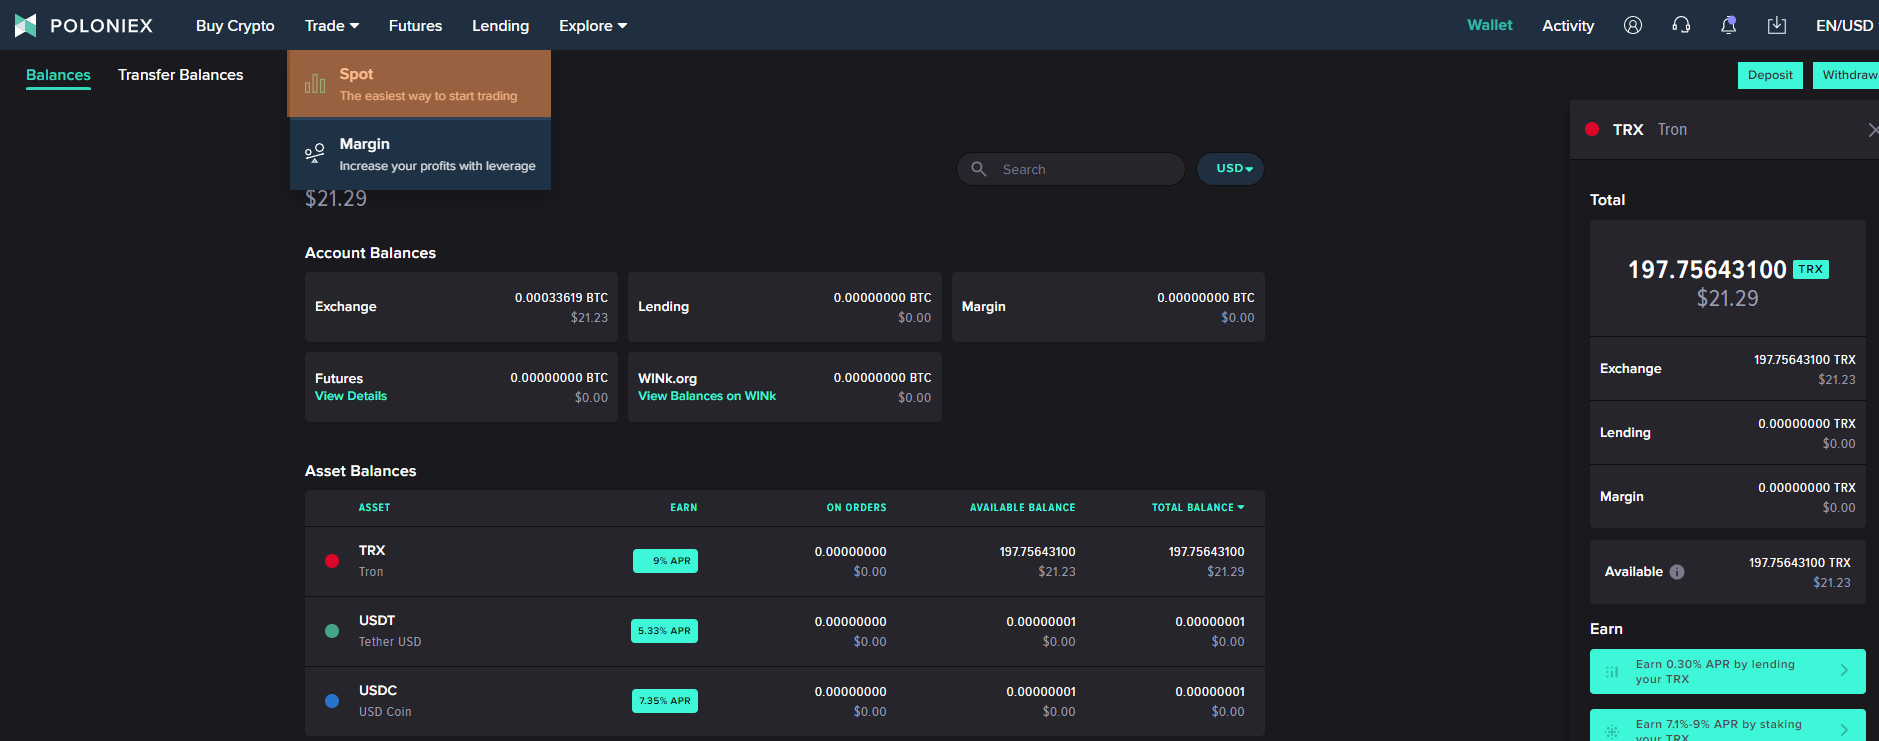This screenshot has width=1879, height=741.
Task: Close the TRX details panel
Action: 1872,130
